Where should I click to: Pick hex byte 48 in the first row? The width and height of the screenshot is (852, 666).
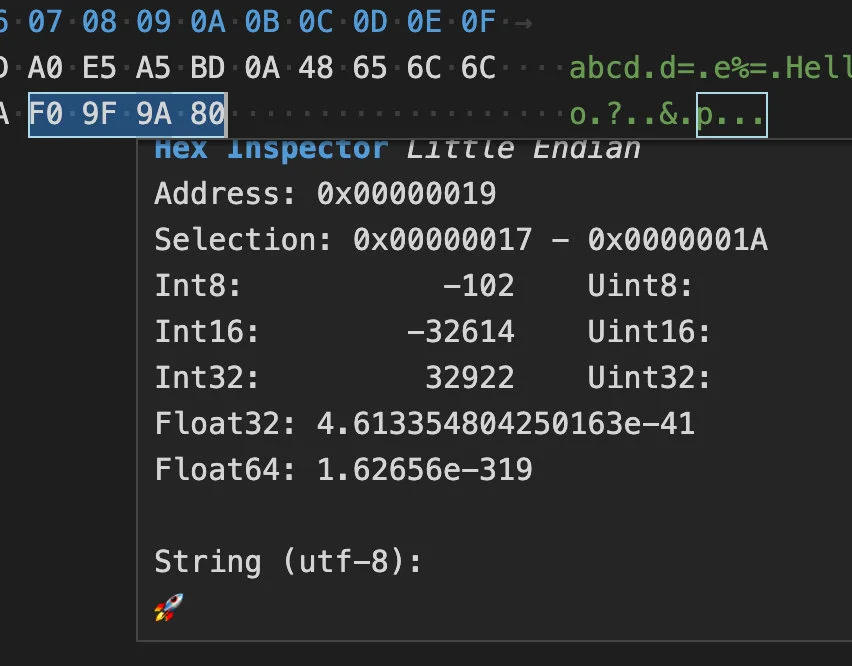click(x=315, y=68)
